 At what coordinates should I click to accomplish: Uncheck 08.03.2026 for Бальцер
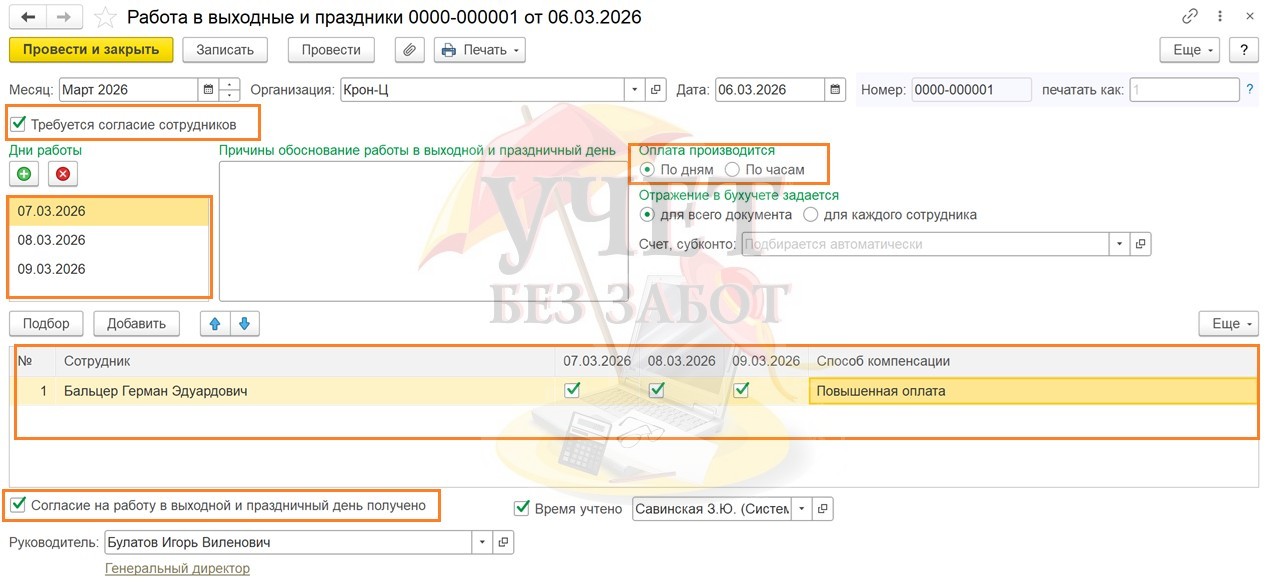pyautogui.click(x=656, y=391)
